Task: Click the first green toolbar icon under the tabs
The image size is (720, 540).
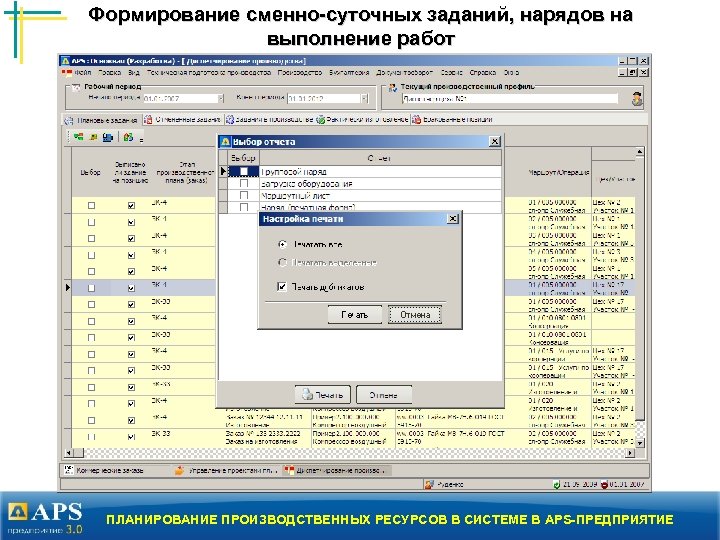Action: (79, 136)
